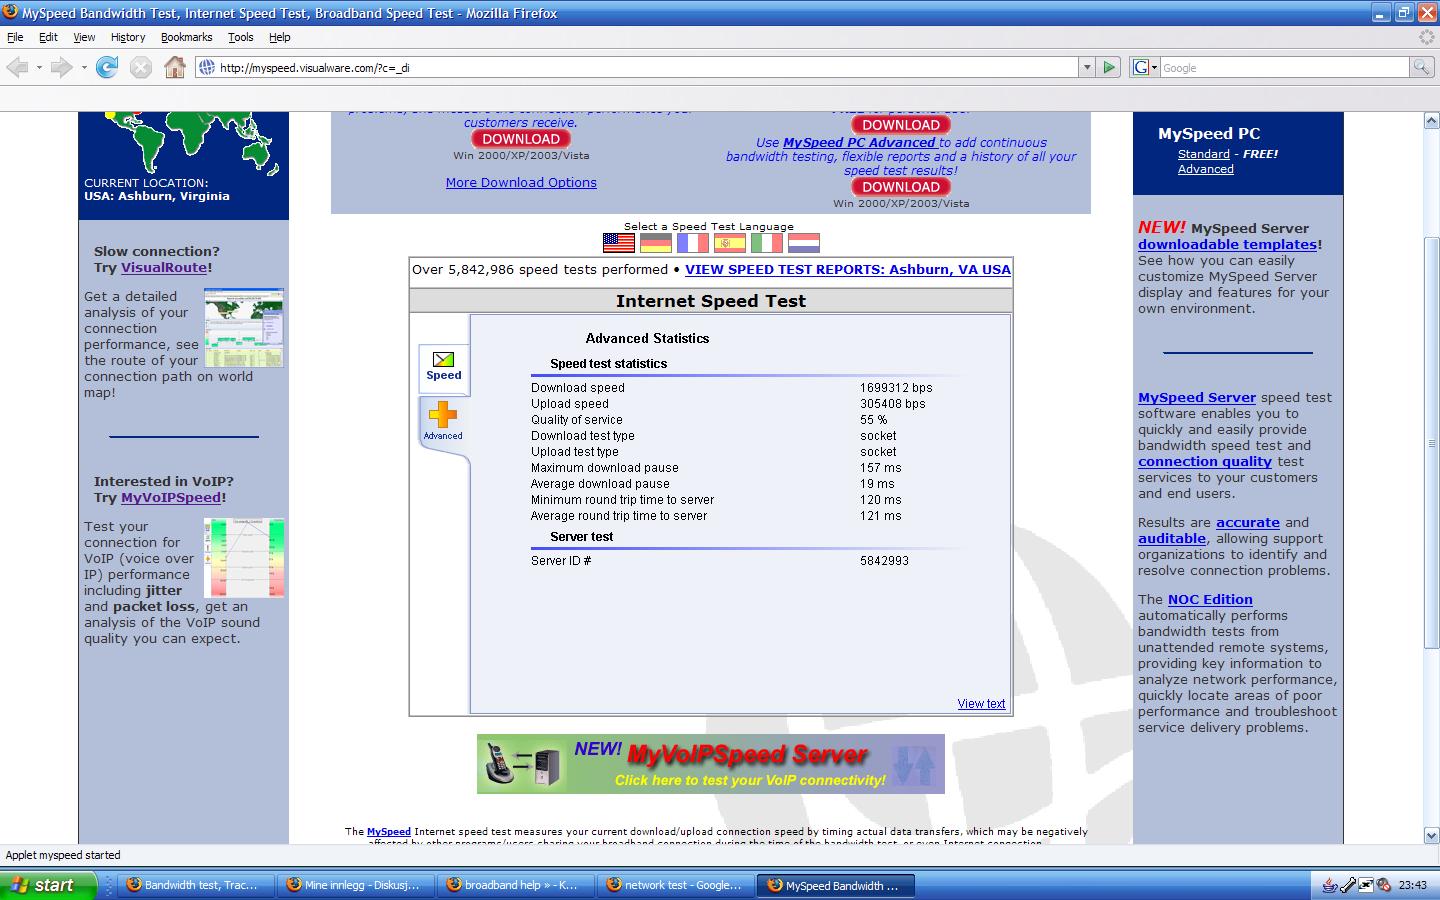Screen dimensions: 1440x900
Task: Open the back history dropdown arrow
Action: tap(39, 67)
